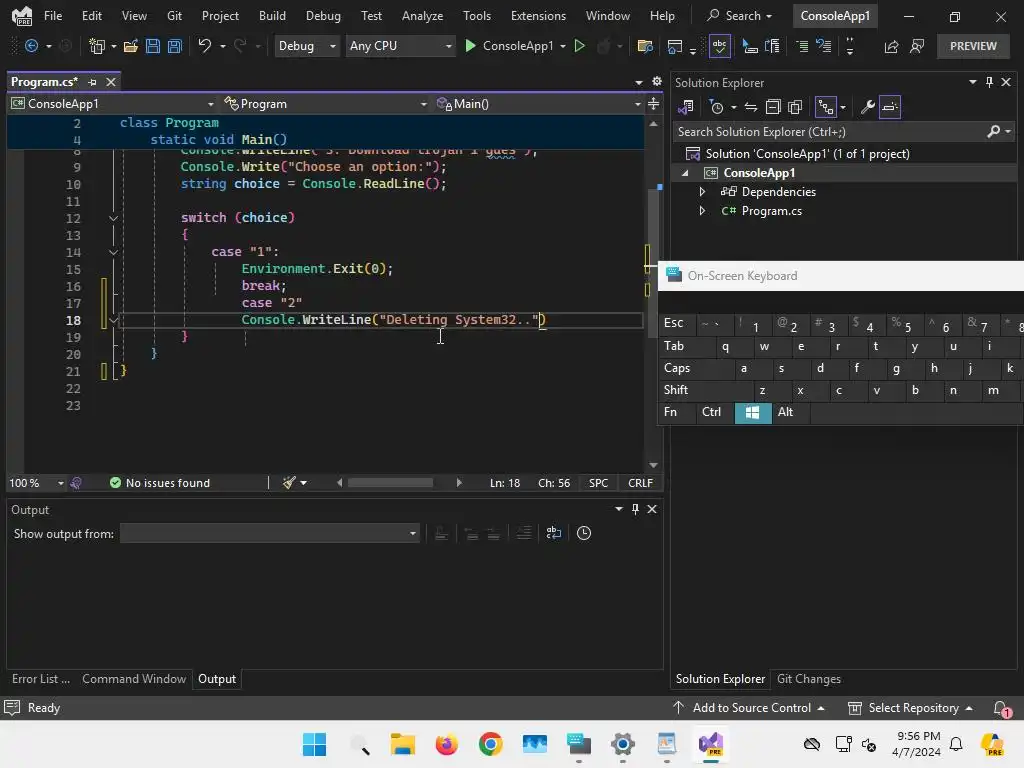Click Sync with Active Document icon
The width and height of the screenshot is (1024, 768).
click(x=750, y=107)
